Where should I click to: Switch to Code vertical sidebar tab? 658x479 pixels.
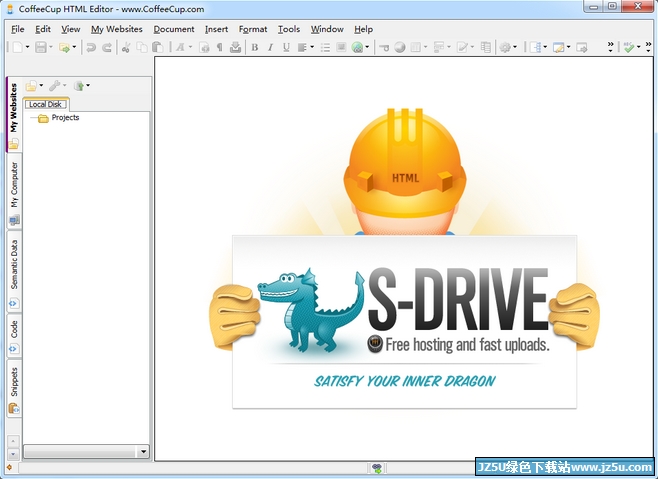coord(14,336)
